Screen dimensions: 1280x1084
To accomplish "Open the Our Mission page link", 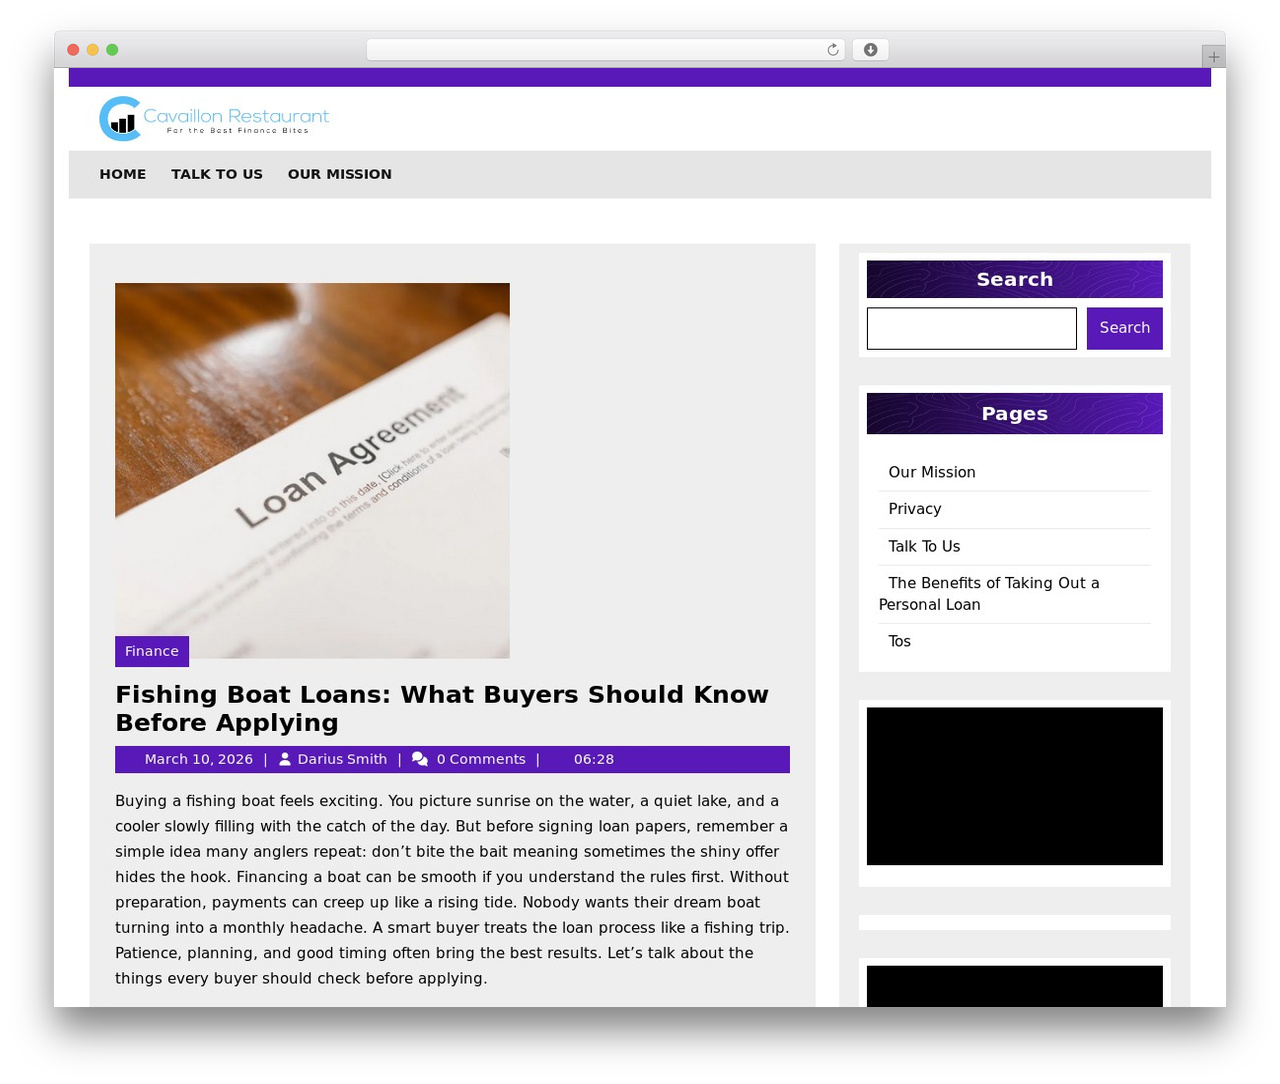I will click(932, 472).
